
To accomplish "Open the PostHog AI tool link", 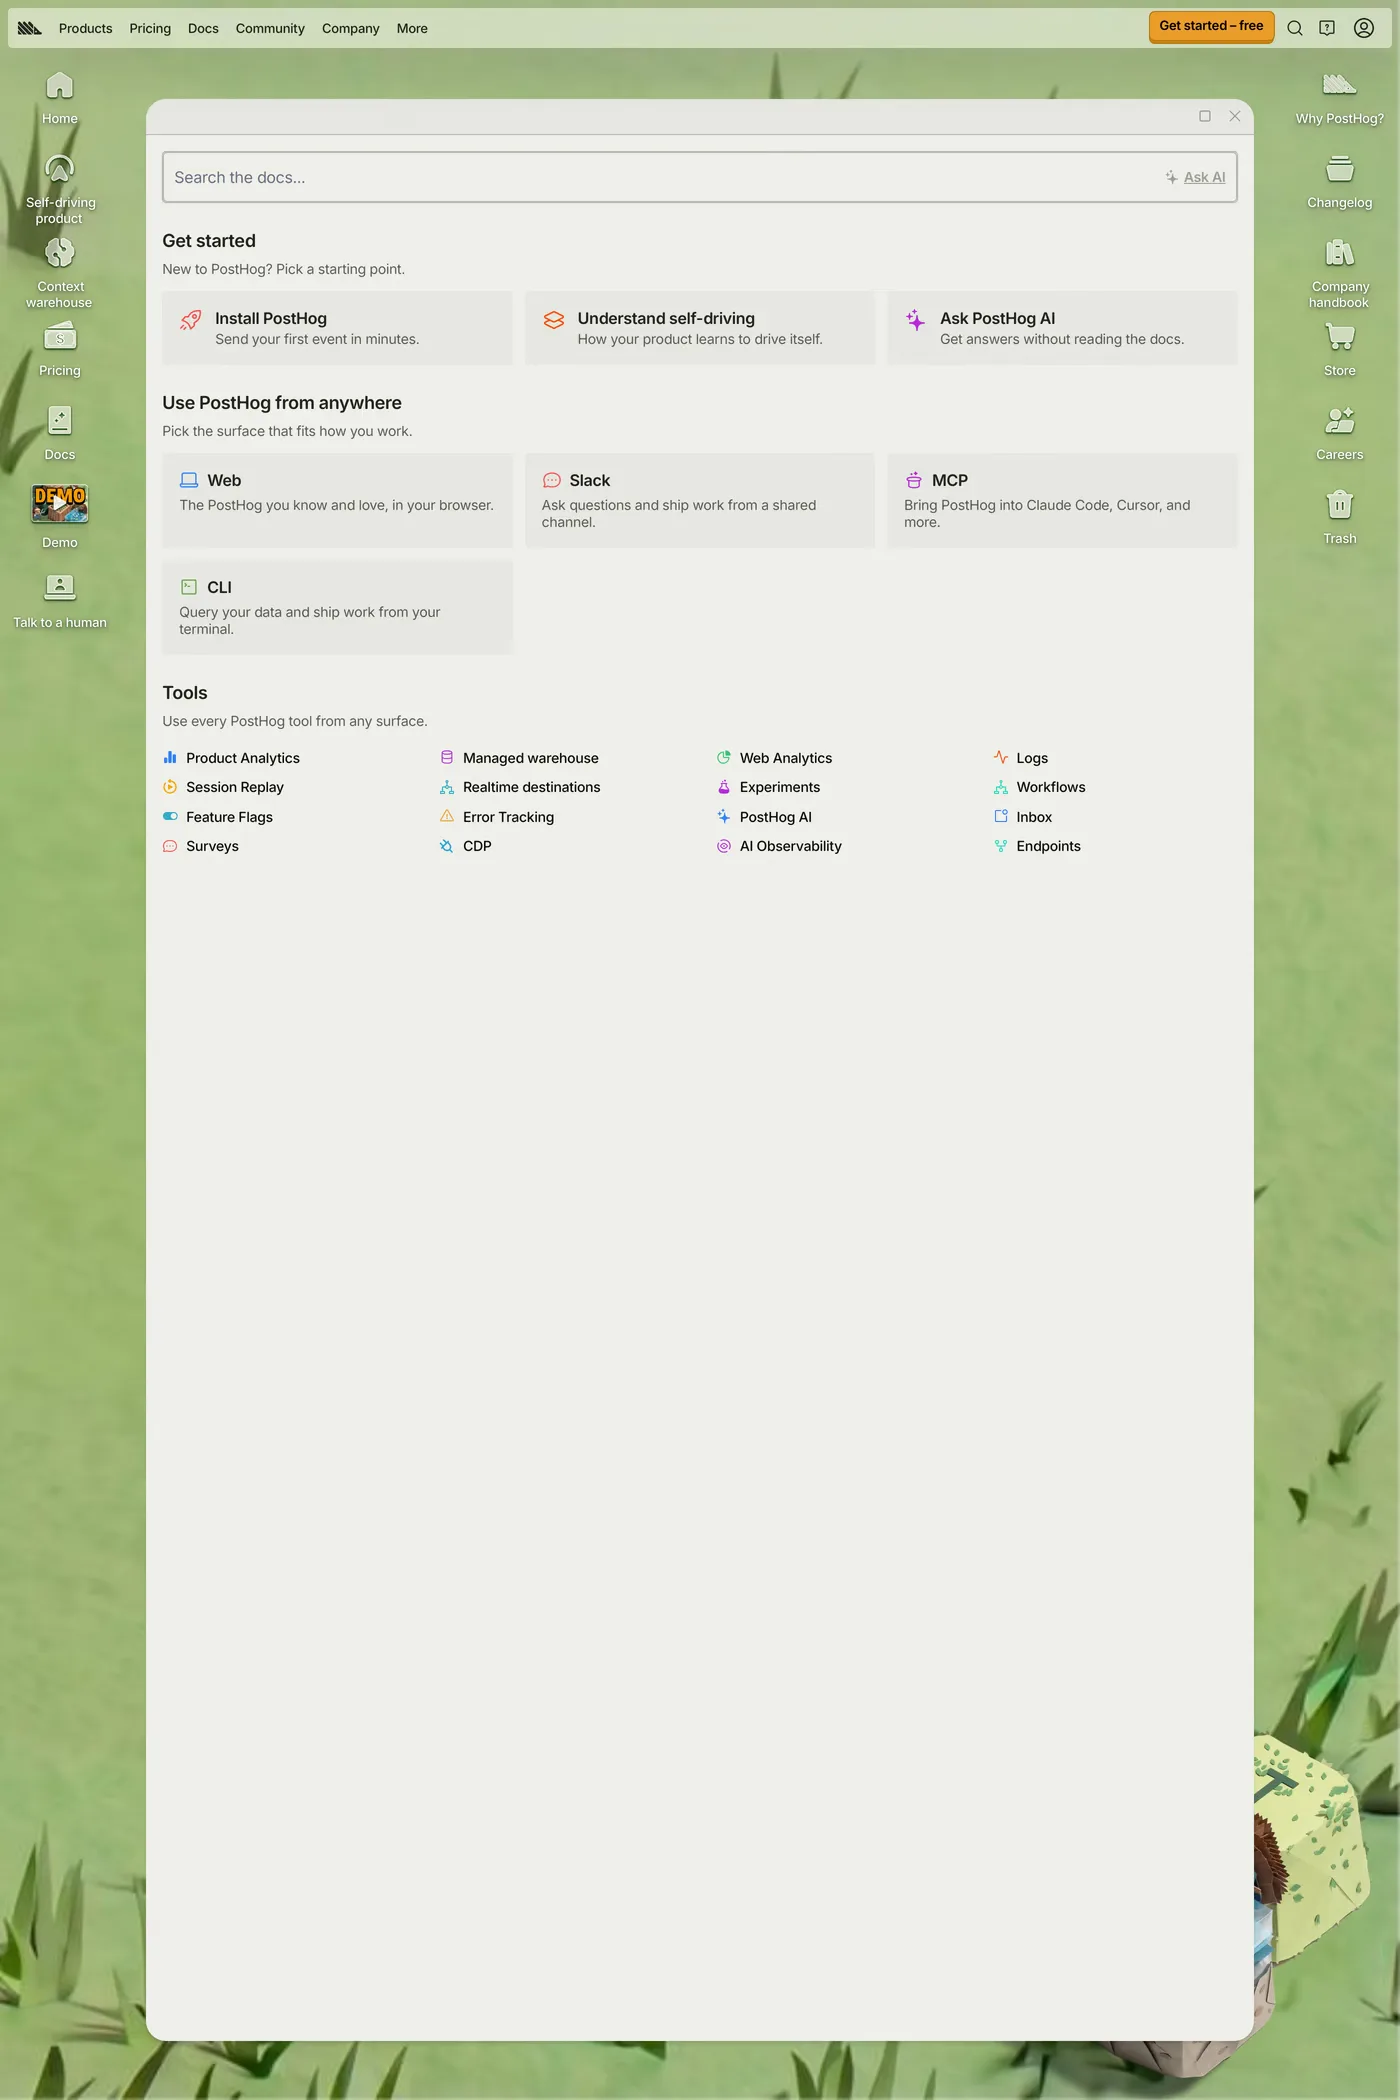I will (765, 817).
